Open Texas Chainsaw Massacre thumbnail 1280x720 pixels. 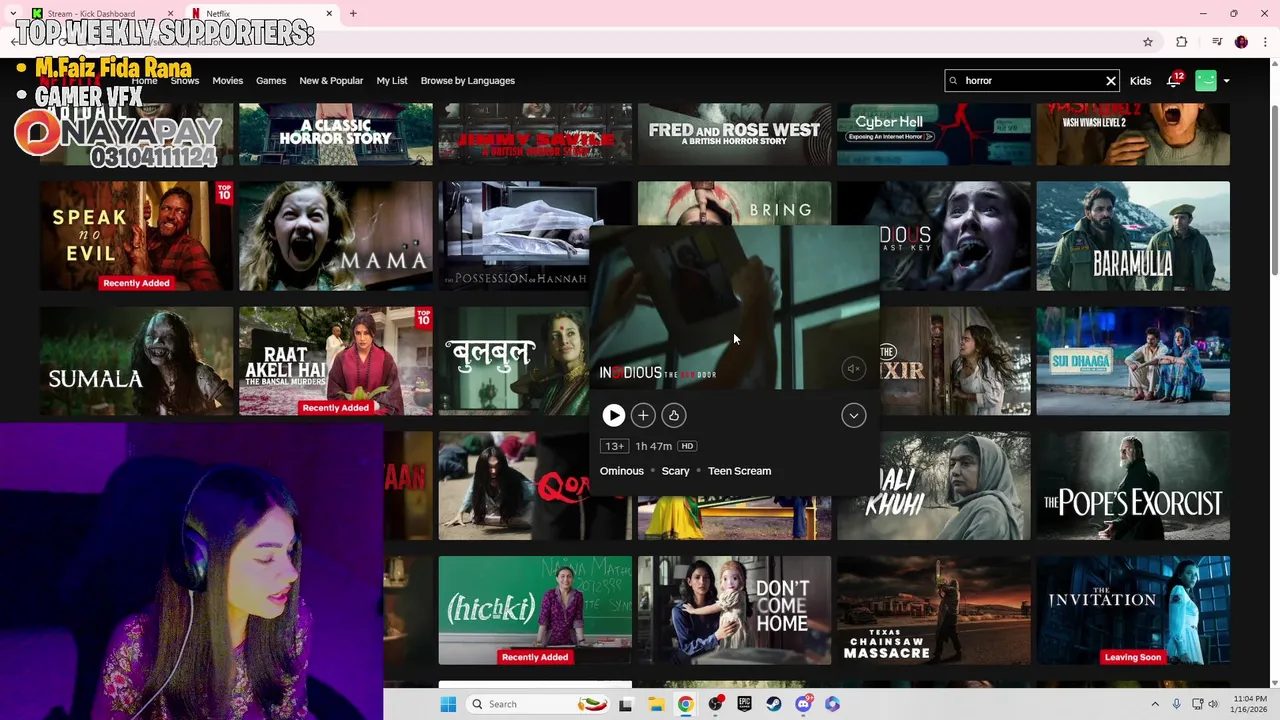[934, 611]
